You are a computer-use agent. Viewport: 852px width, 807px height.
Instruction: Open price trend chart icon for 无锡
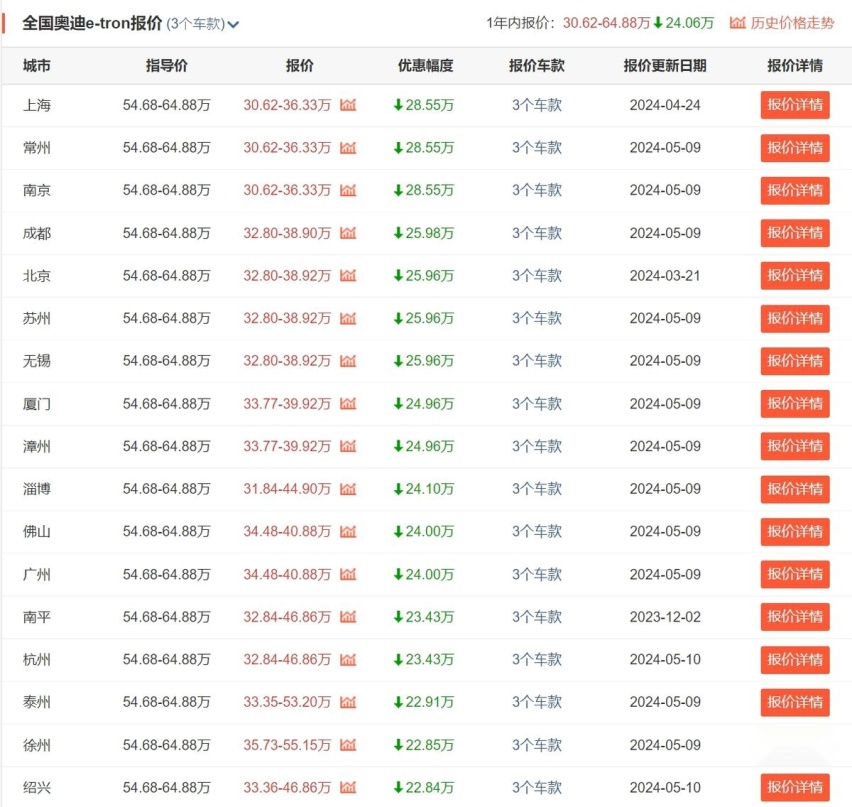click(x=348, y=361)
